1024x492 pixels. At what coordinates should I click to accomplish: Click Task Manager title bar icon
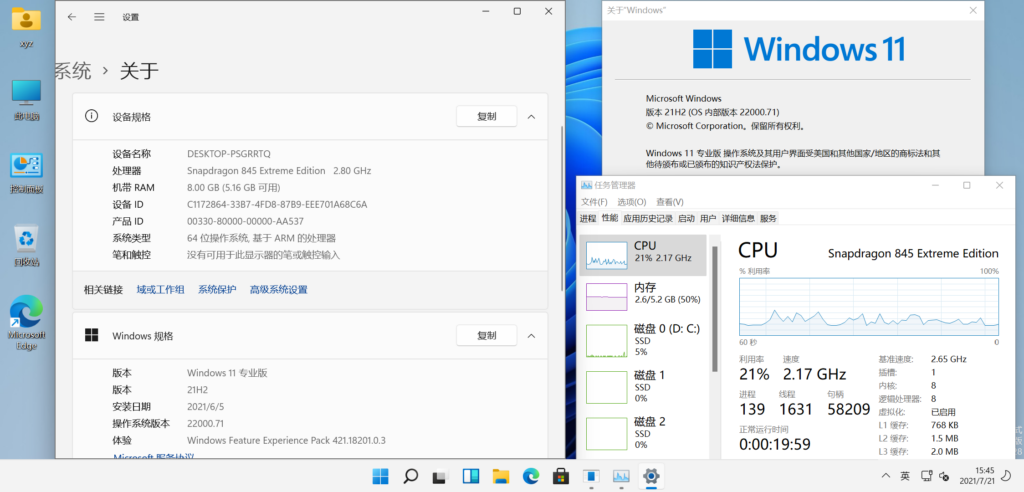[586, 186]
